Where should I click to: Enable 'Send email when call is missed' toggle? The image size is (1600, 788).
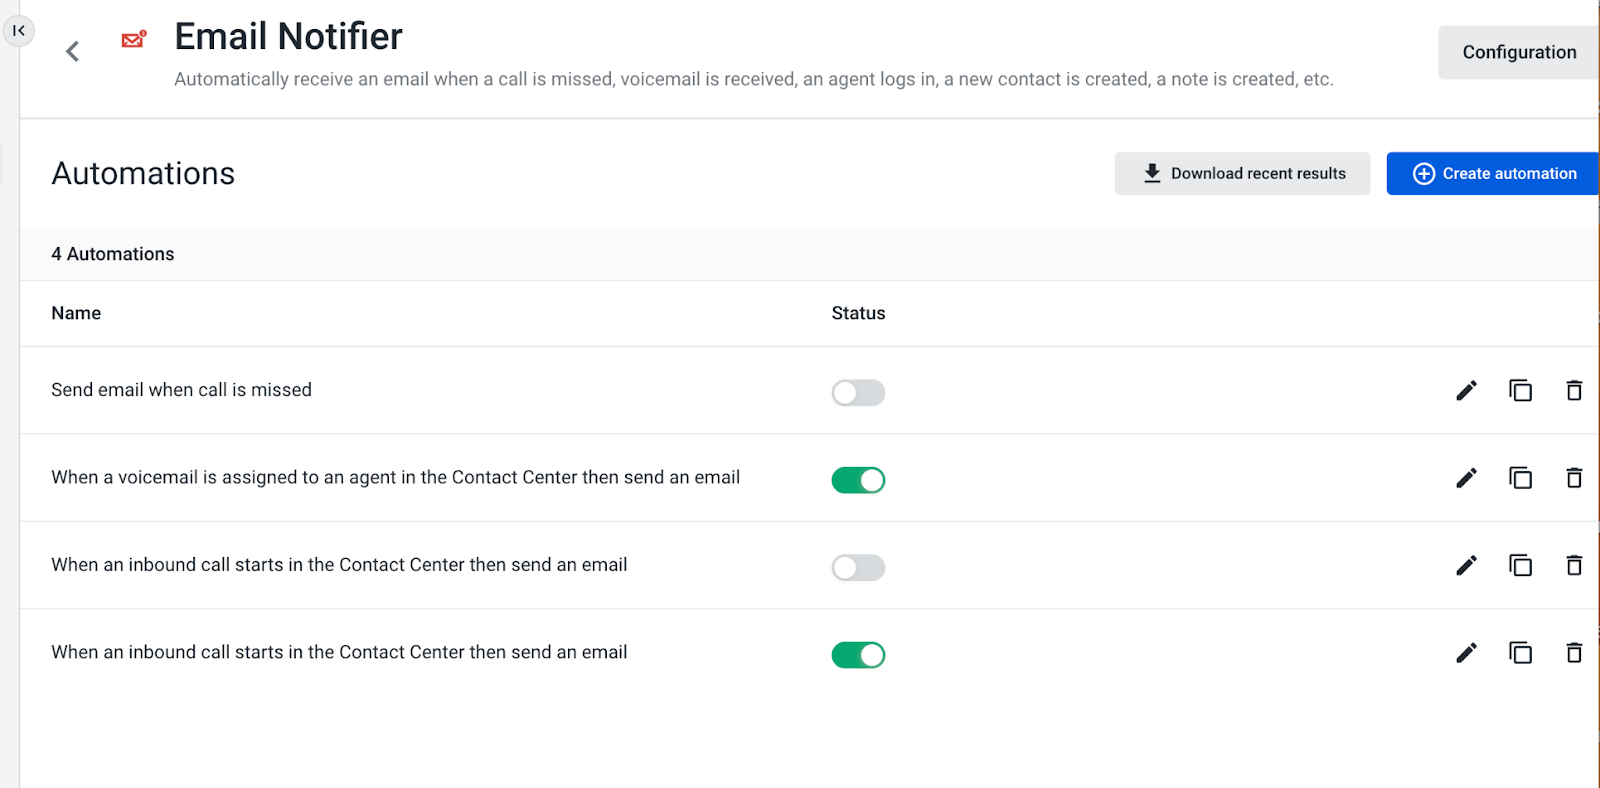pyautogui.click(x=858, y=393)
